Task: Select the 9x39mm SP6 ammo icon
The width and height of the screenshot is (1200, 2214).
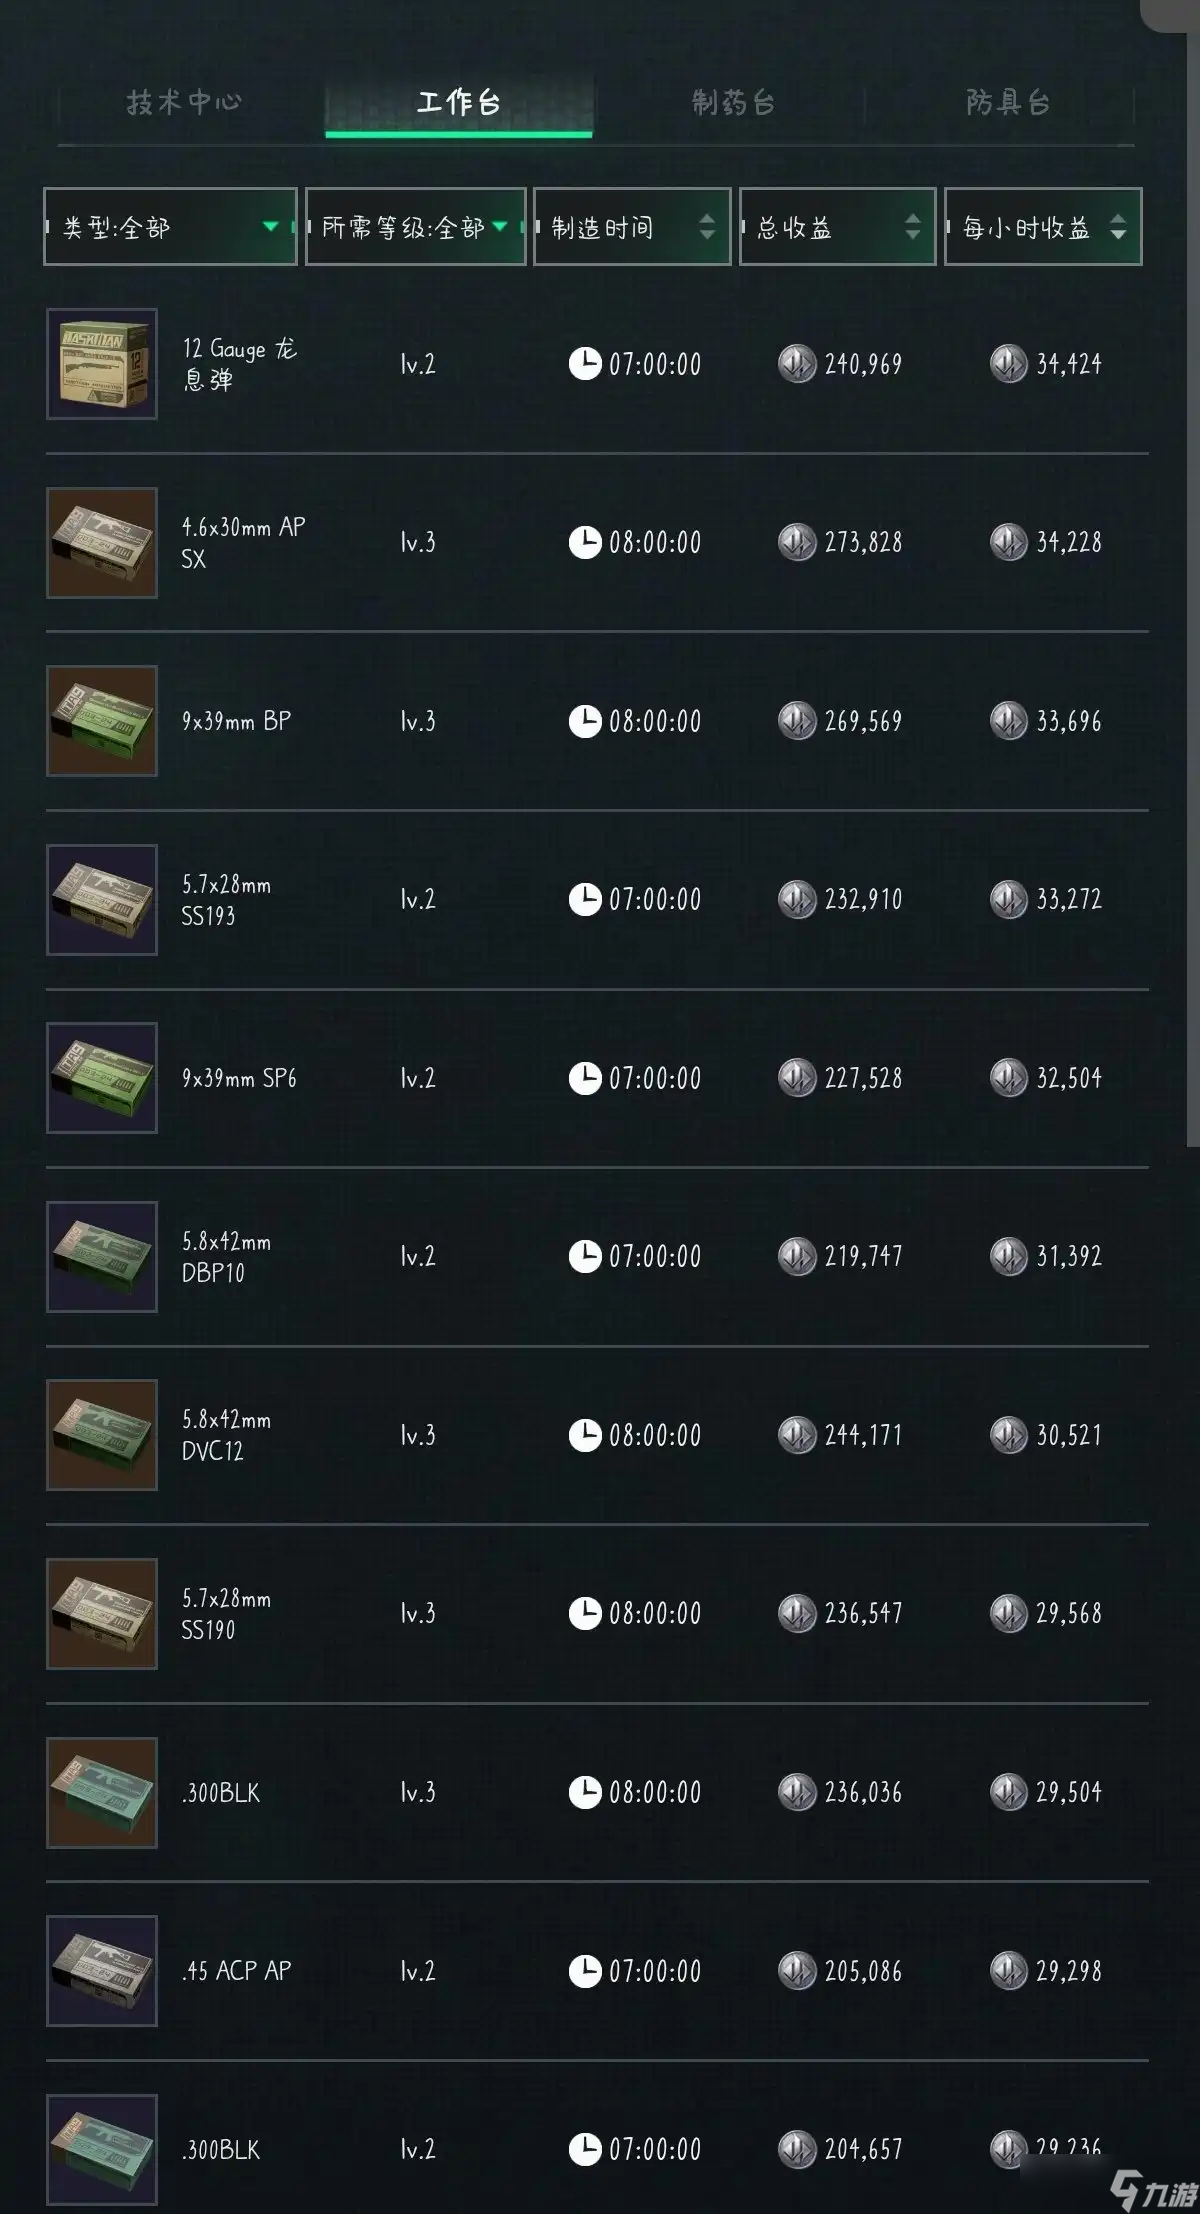Action: tap(102, 1078)
